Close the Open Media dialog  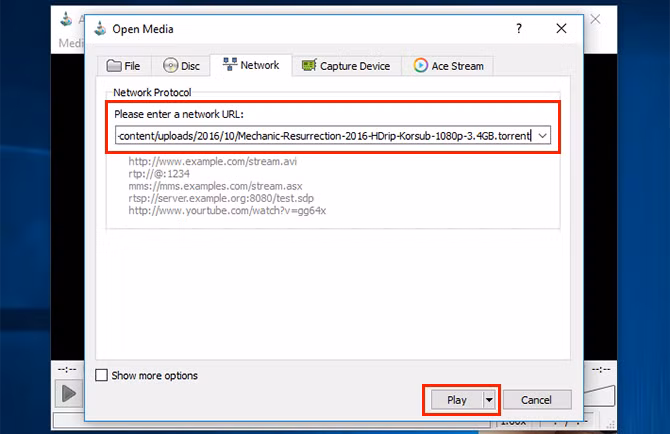[561, 29]
